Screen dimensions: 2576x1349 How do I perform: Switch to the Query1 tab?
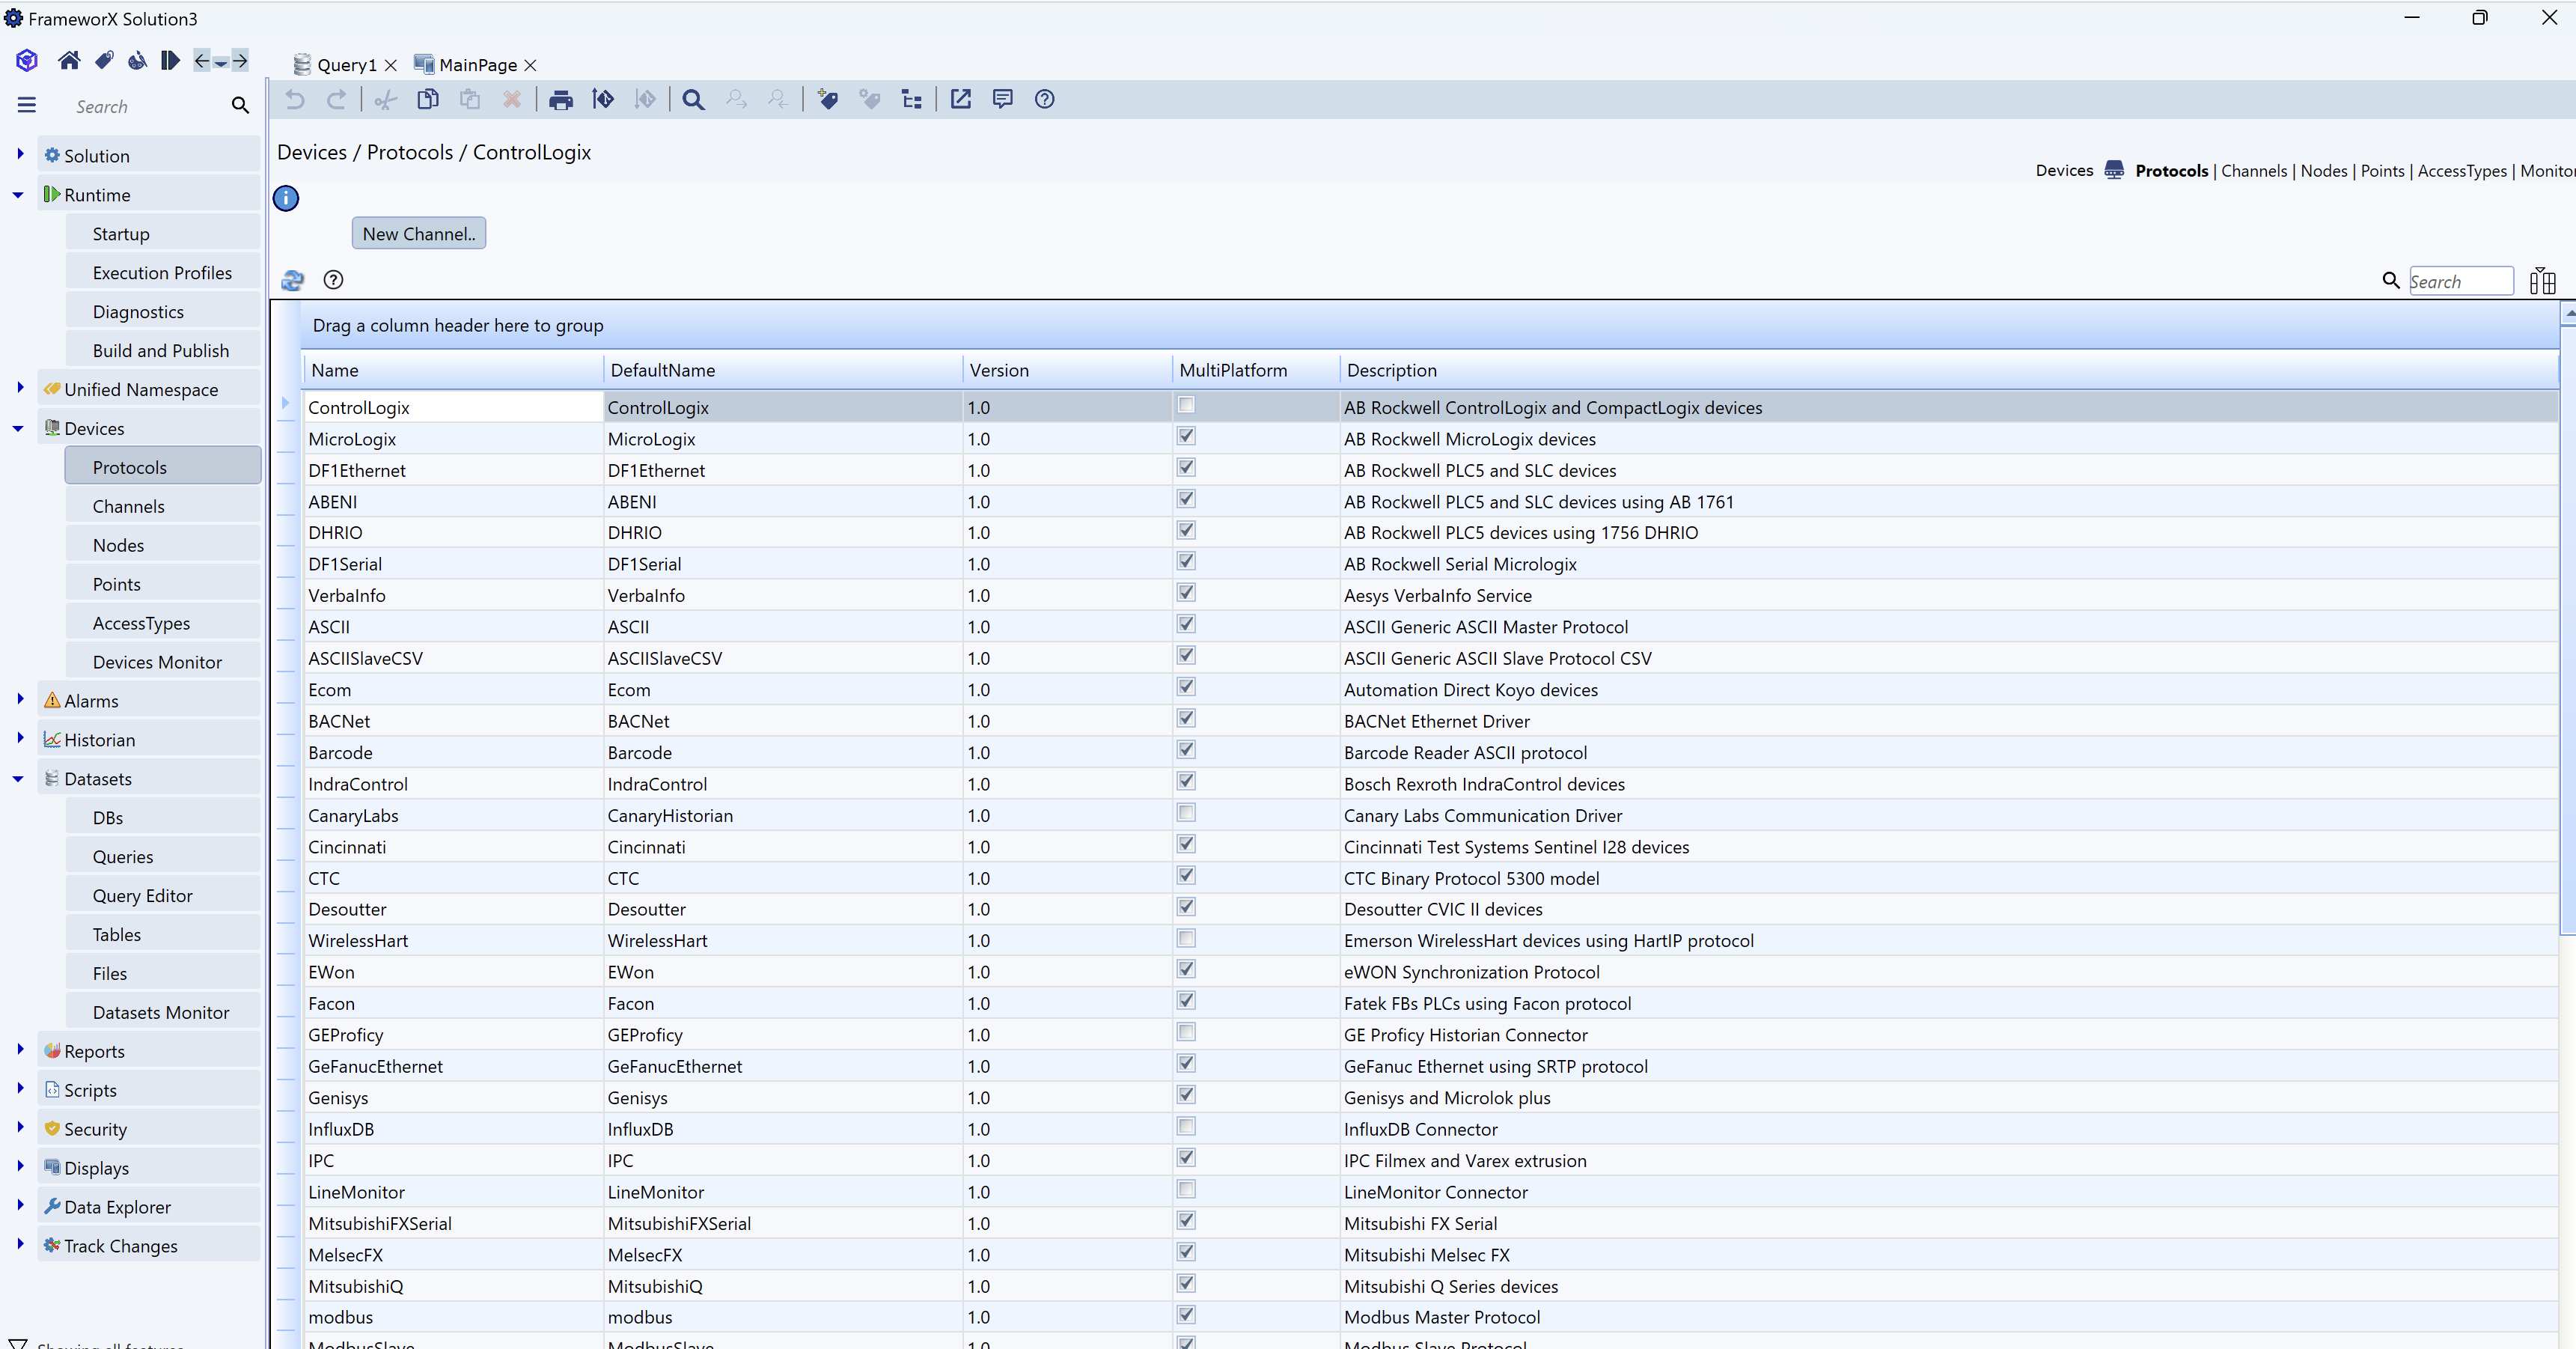(x=346, y=65)
